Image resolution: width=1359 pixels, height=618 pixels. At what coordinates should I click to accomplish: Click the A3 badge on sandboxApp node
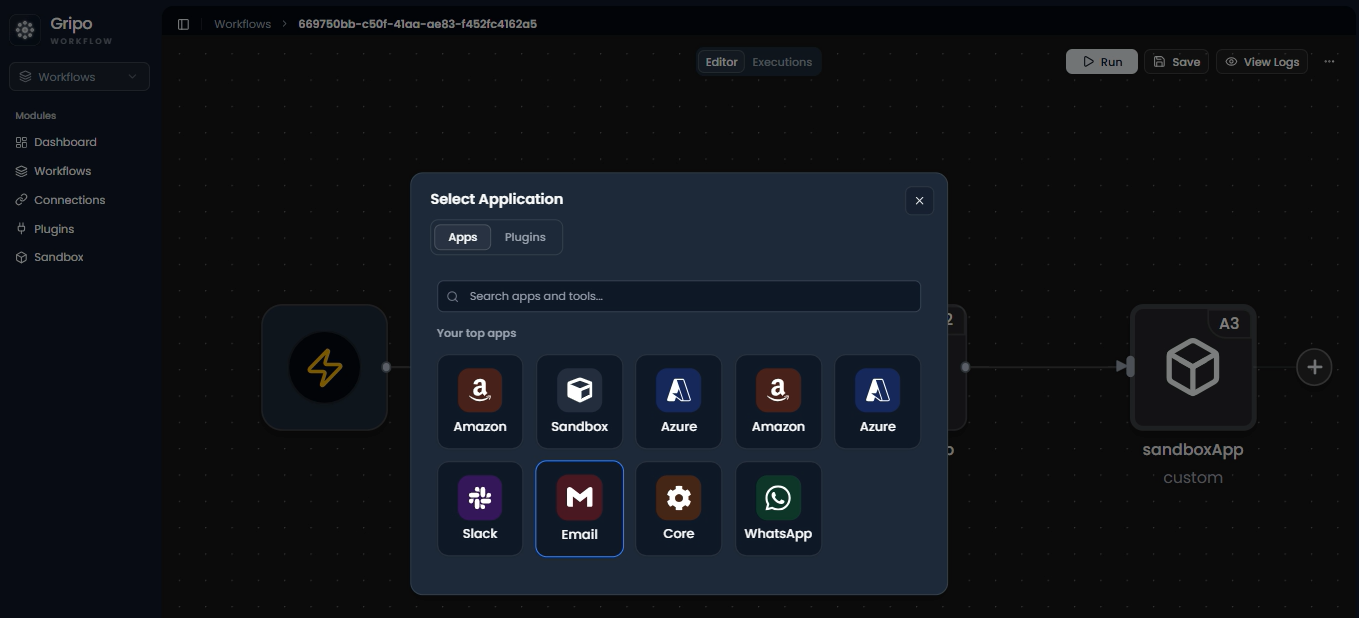[1230, 323]
